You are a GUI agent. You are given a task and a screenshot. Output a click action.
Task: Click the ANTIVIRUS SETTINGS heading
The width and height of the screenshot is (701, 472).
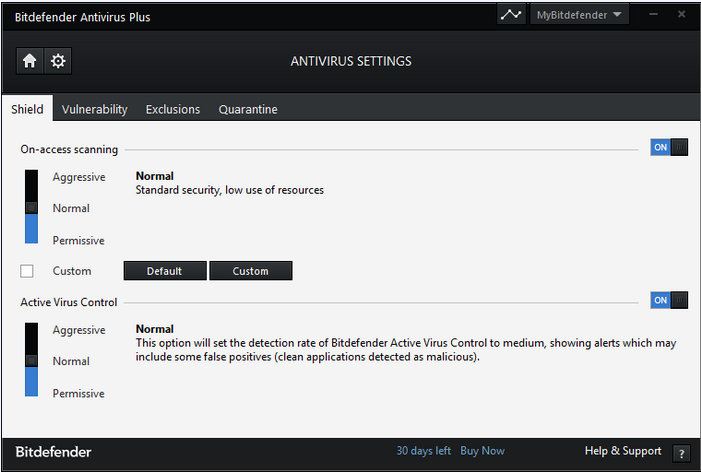point(351,61)
